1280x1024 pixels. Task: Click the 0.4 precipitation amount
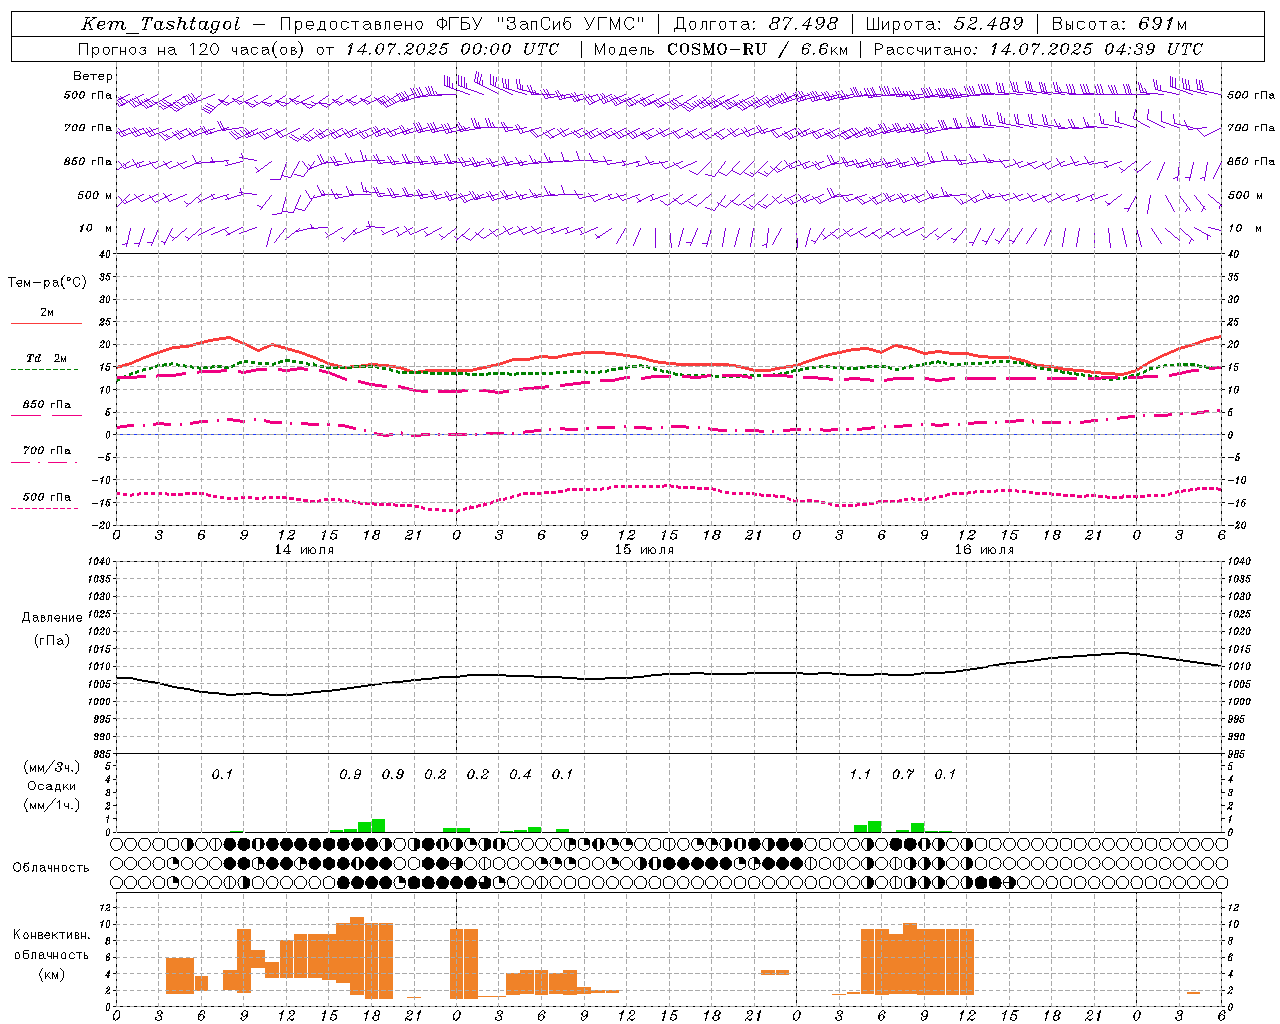(x=520, y=774)
